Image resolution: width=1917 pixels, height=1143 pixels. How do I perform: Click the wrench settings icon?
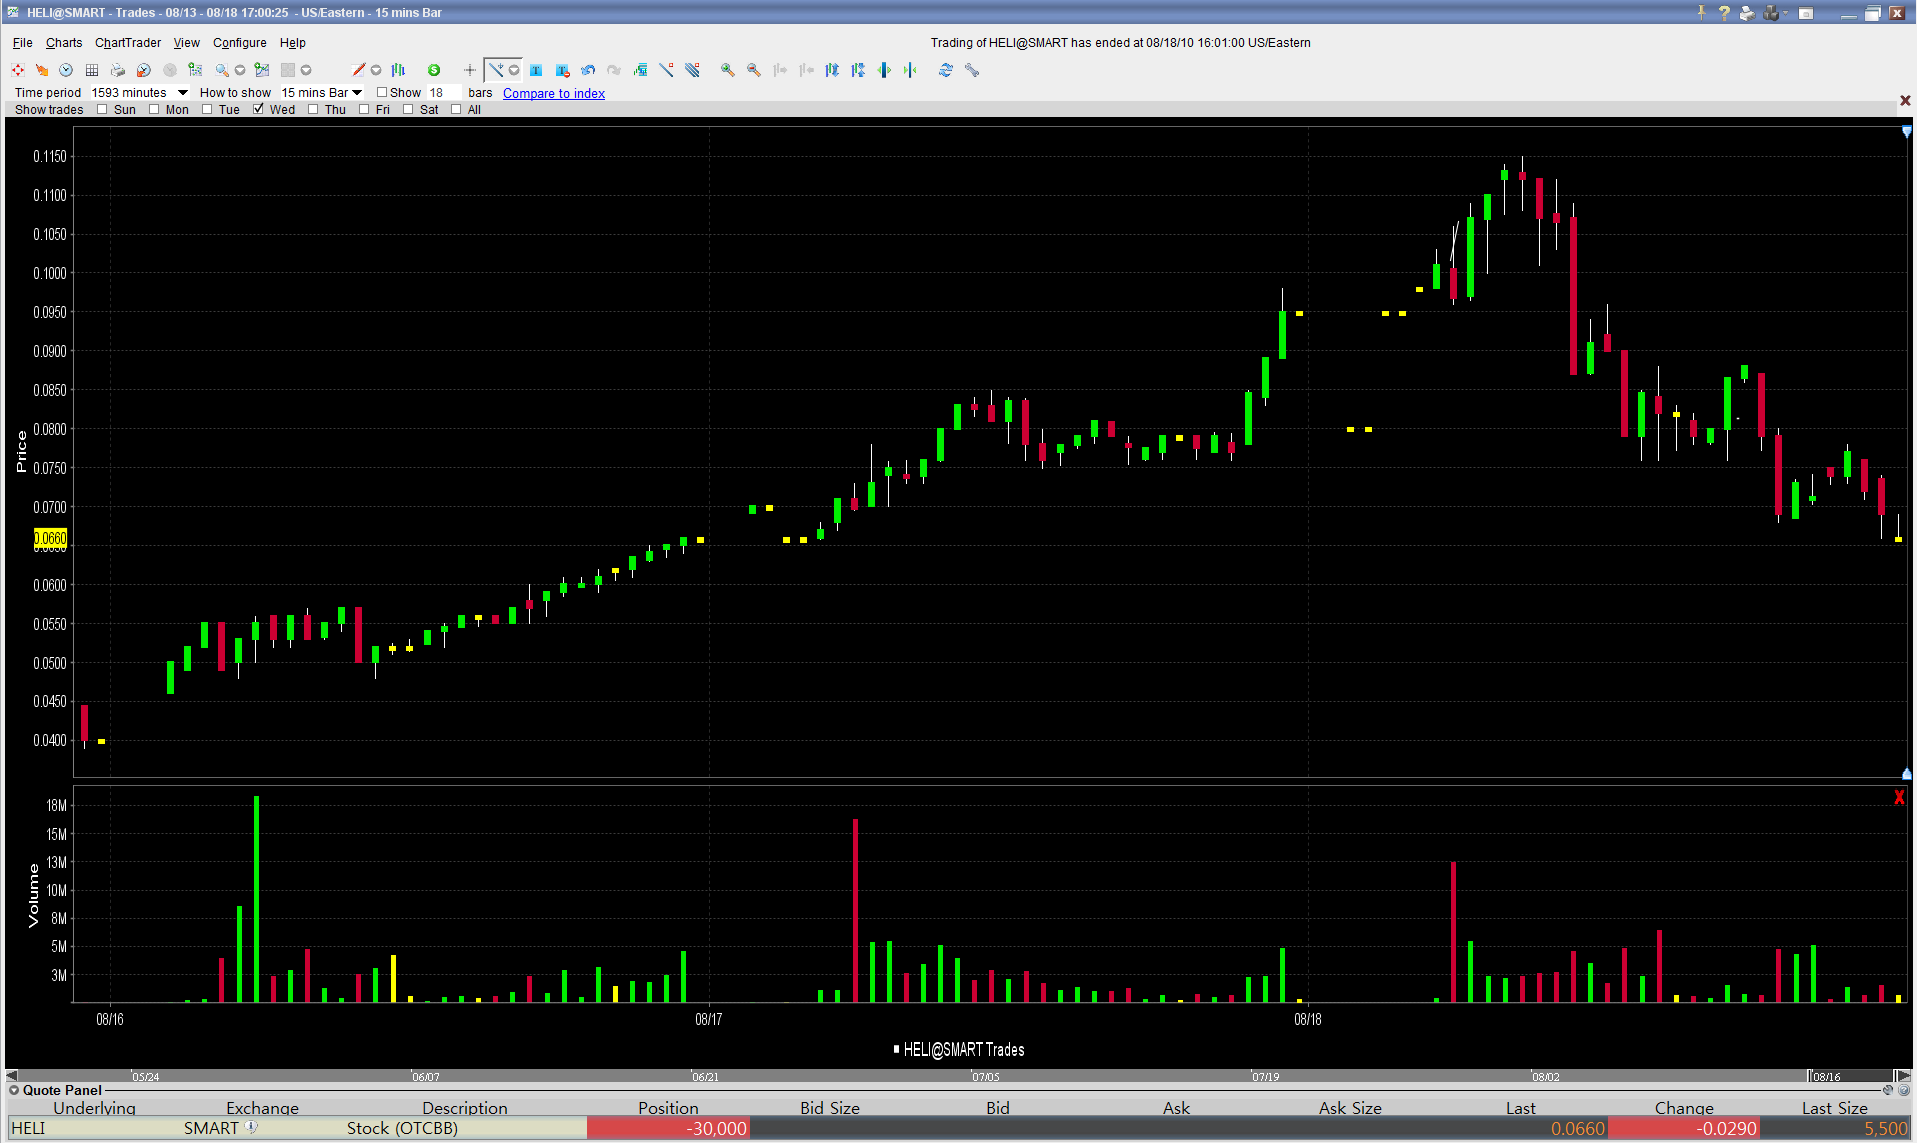click(972, 70)
